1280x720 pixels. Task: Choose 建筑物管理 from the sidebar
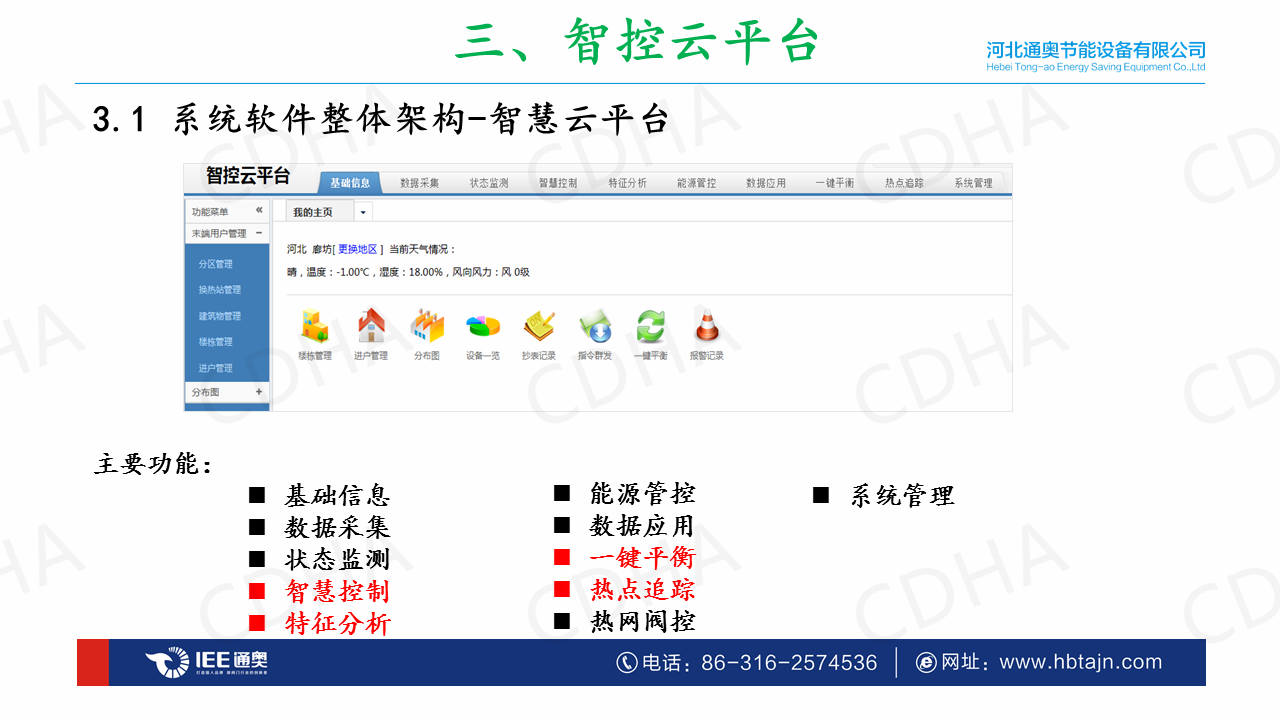220,316
